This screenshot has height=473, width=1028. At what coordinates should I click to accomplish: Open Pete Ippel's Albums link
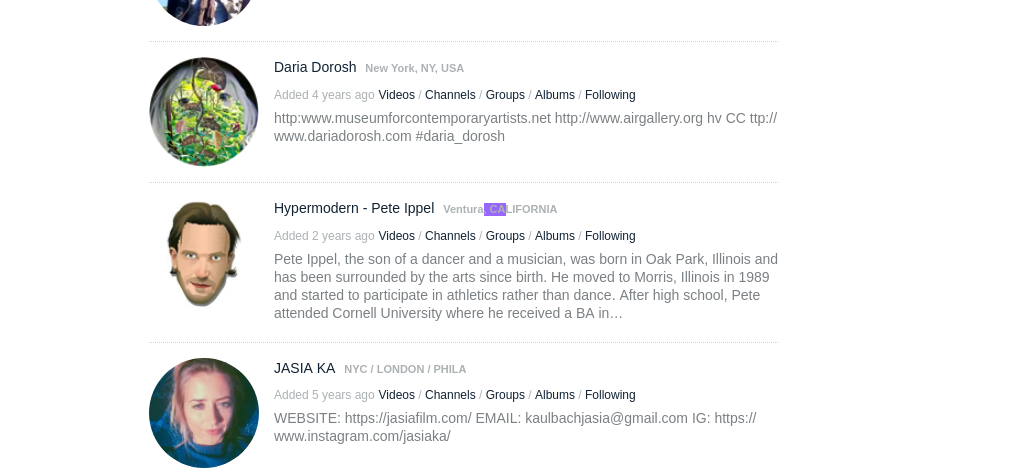coord(555,236)
